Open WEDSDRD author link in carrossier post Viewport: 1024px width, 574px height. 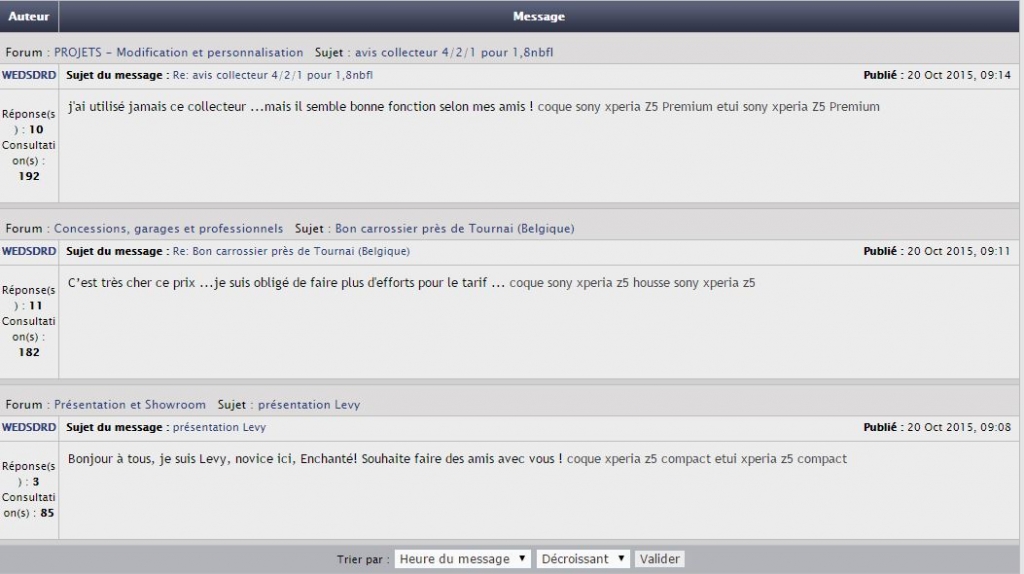(x=29, y=251)
